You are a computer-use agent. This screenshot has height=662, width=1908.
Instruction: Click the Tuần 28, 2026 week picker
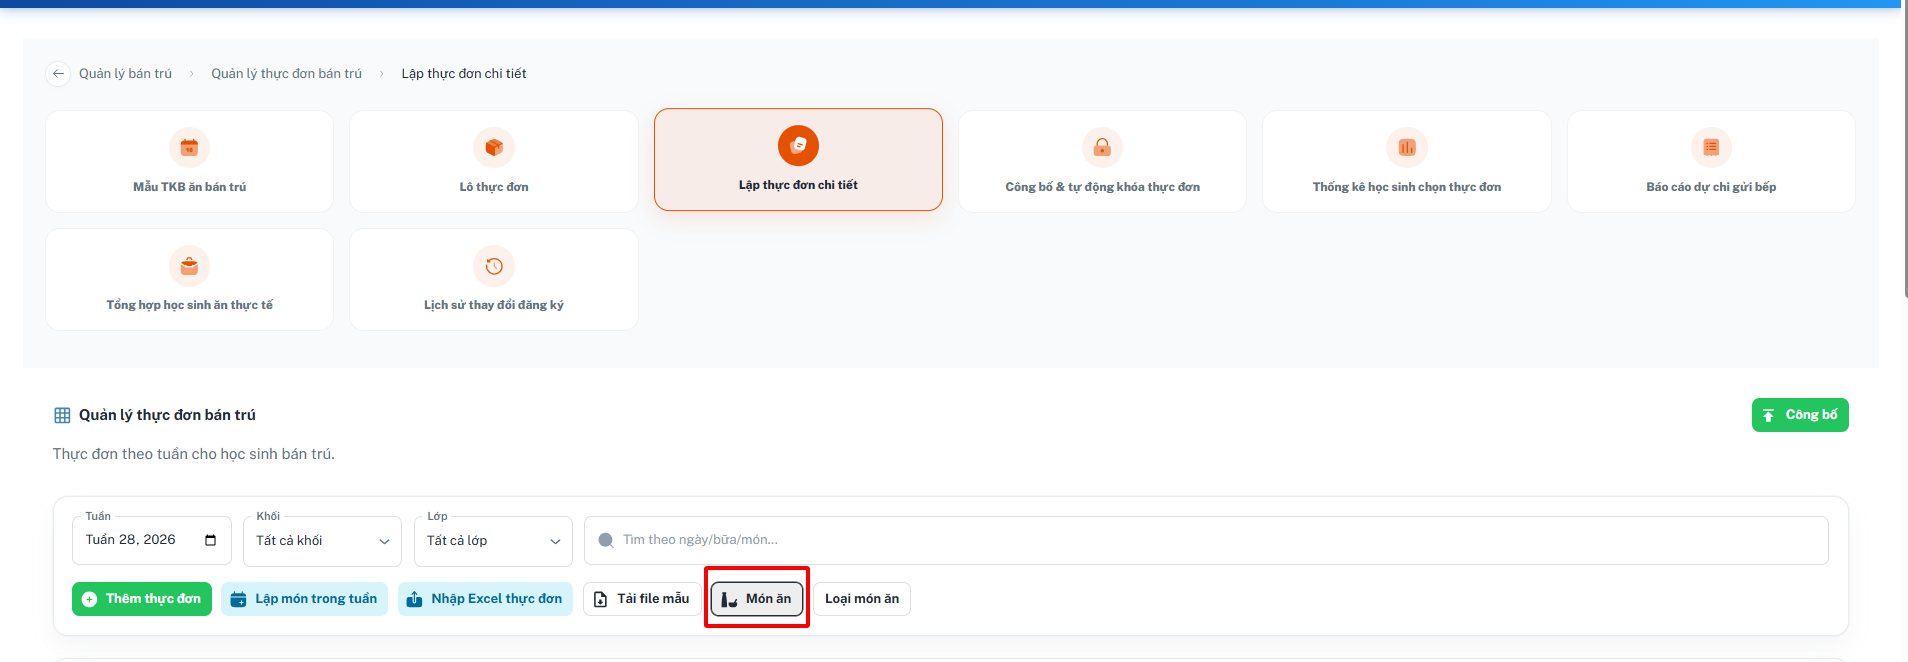point(152,540)
